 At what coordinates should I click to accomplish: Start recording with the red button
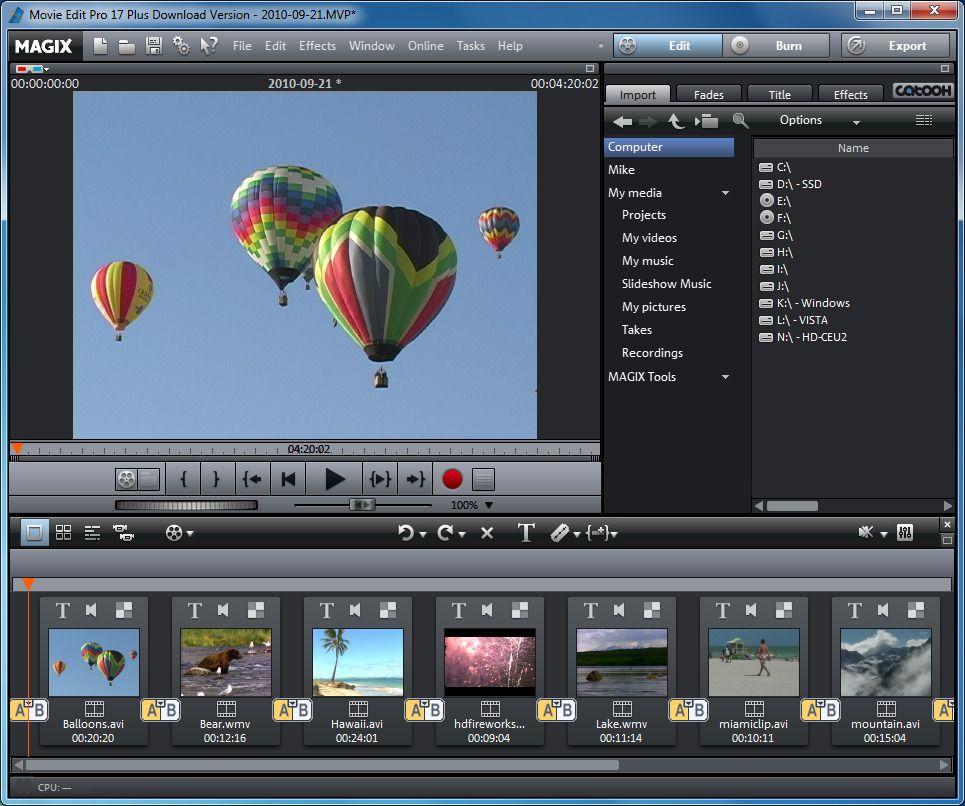point(452,479)
